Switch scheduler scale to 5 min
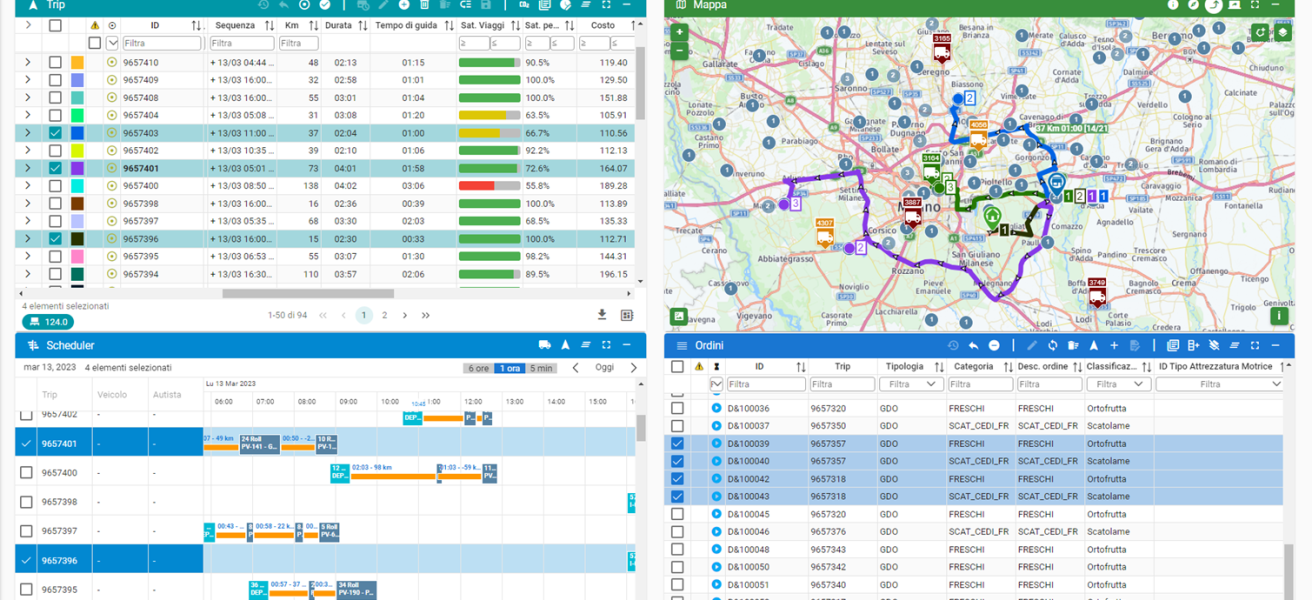 [541, 368]
